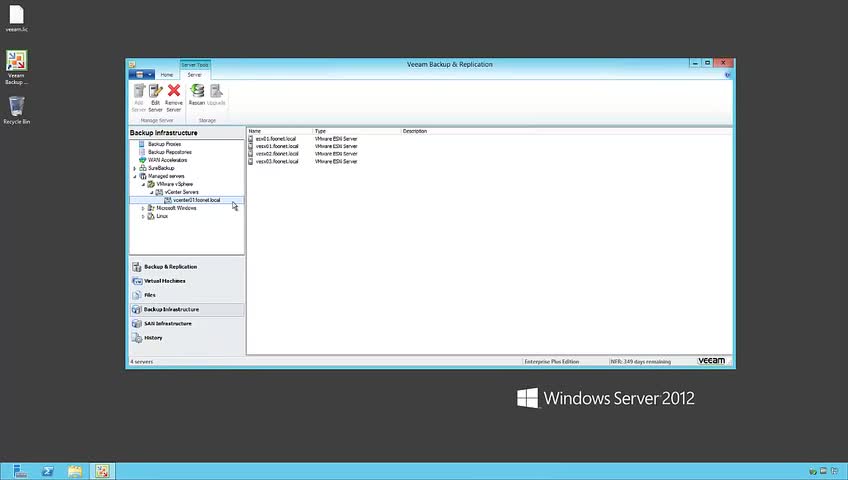Viewport: 848px width, 480px height.
Task: Select Backup Repositories in the tree
Action: coord(170,152)
